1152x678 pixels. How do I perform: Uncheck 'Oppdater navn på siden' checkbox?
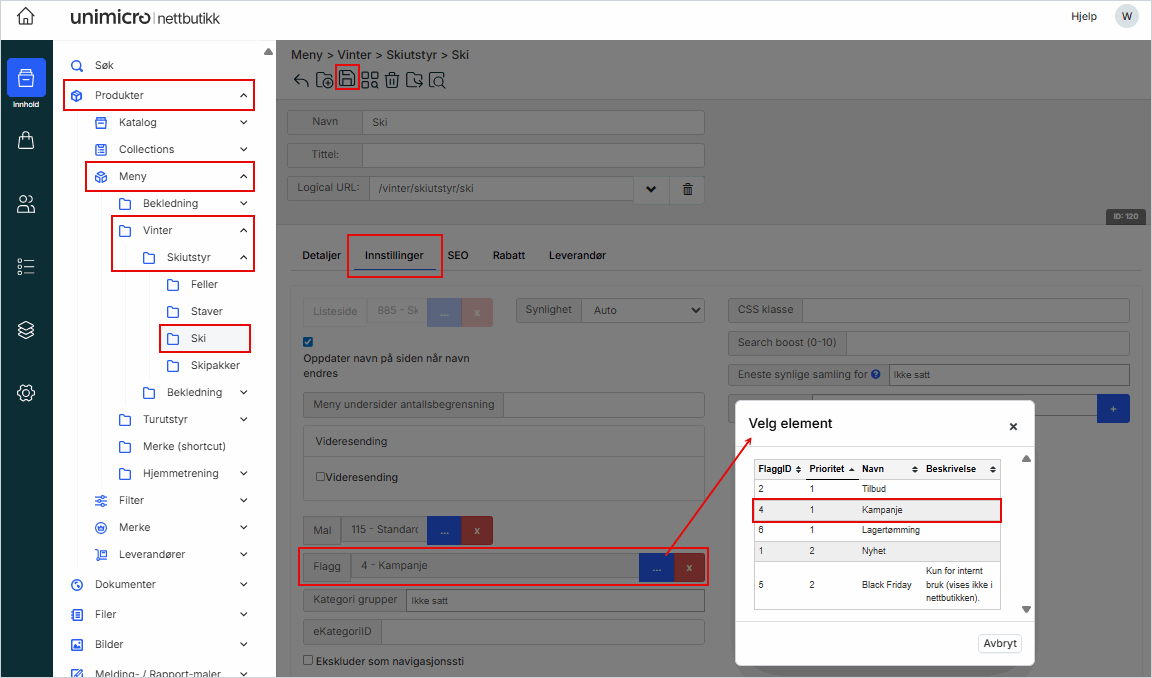pos(308,342)
